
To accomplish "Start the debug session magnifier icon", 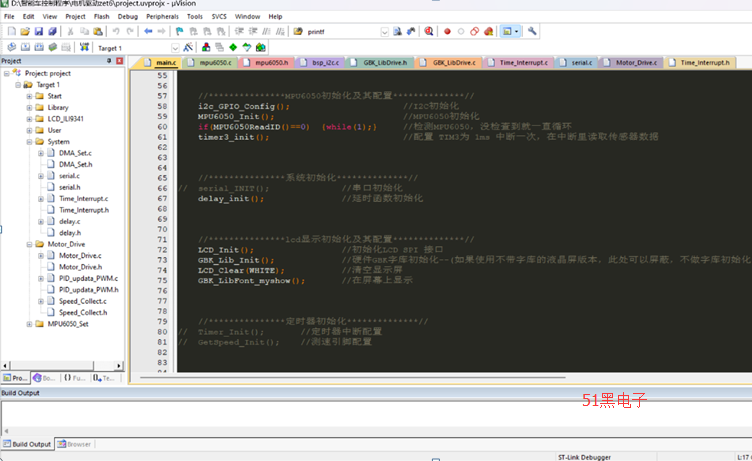I will (x=429, y=32).
